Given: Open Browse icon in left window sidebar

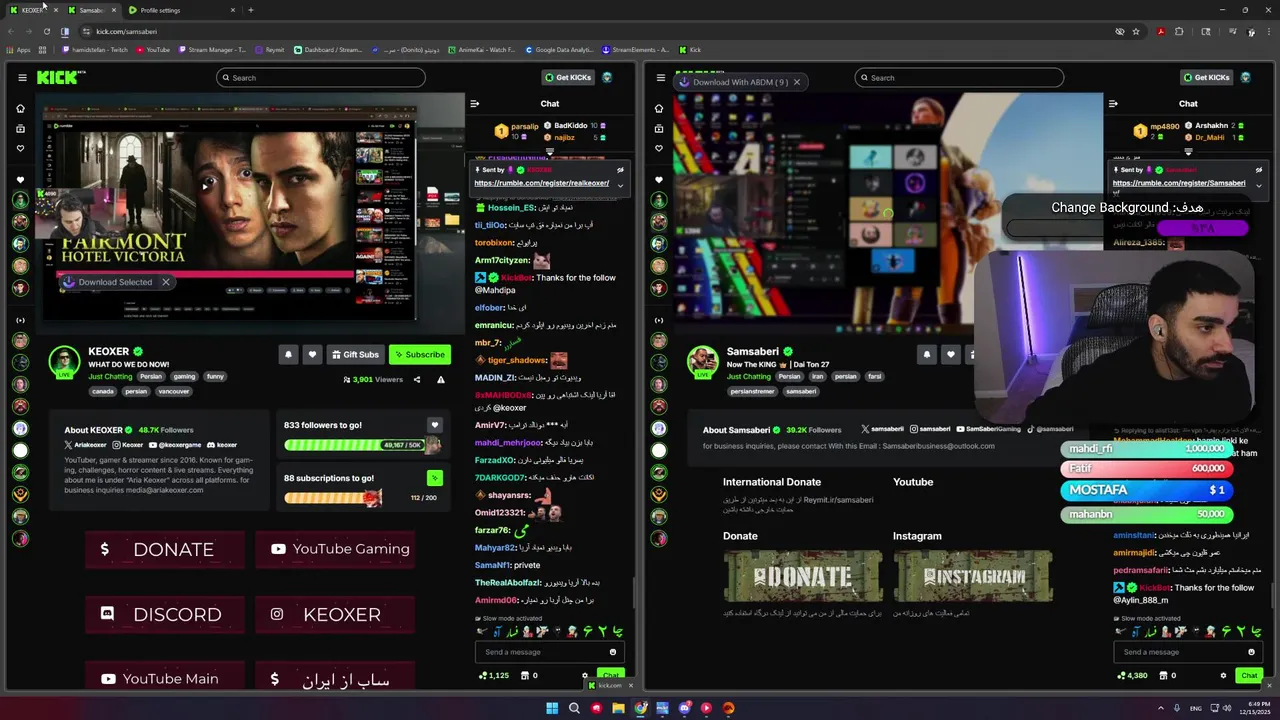Looking at the screenshot, I should [x=20, y=128].
